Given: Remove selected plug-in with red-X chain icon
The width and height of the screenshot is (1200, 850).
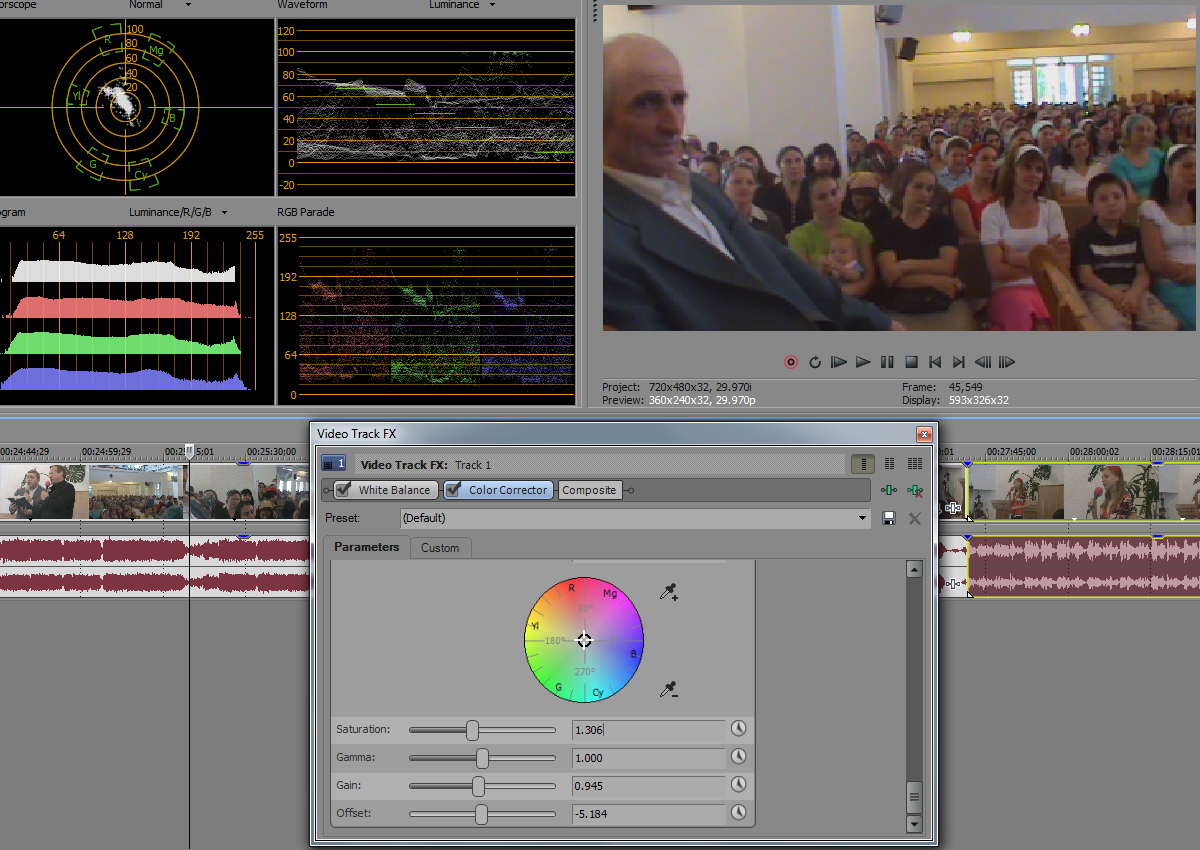Looking at the screenshot, I should [x=913, y=490].
